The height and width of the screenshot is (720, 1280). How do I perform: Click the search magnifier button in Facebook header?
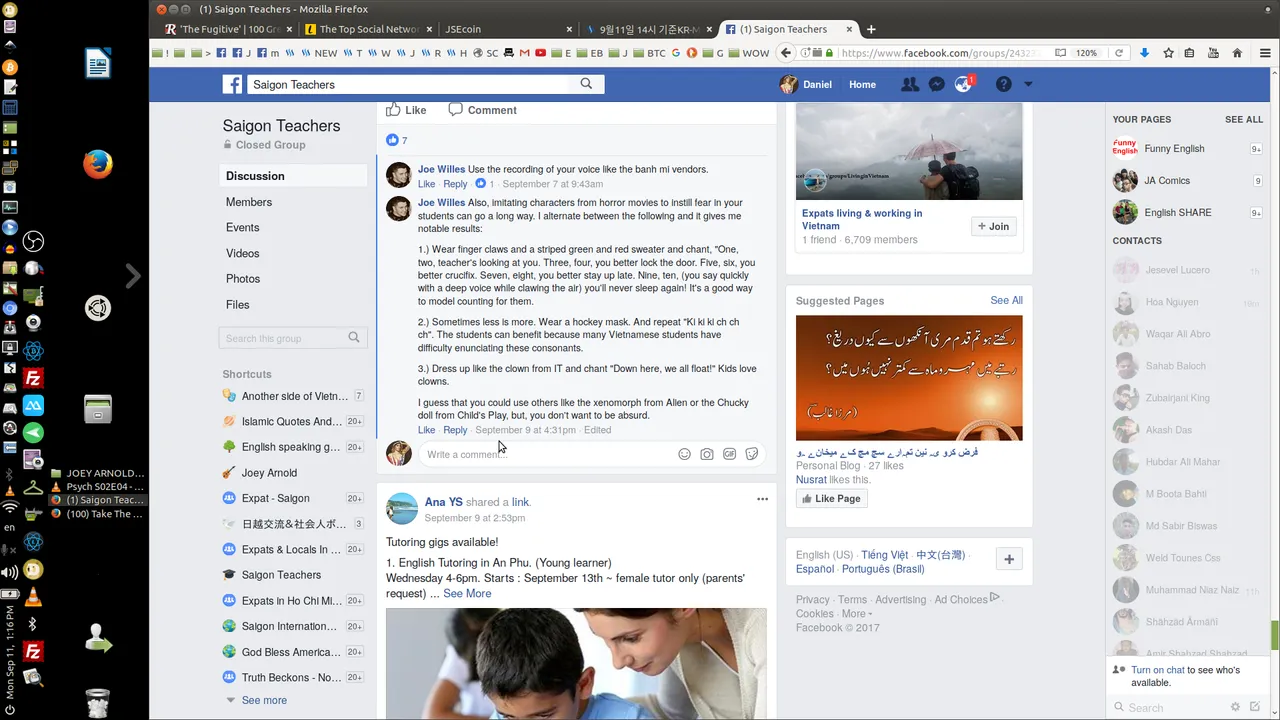click(x=587, y=84)
